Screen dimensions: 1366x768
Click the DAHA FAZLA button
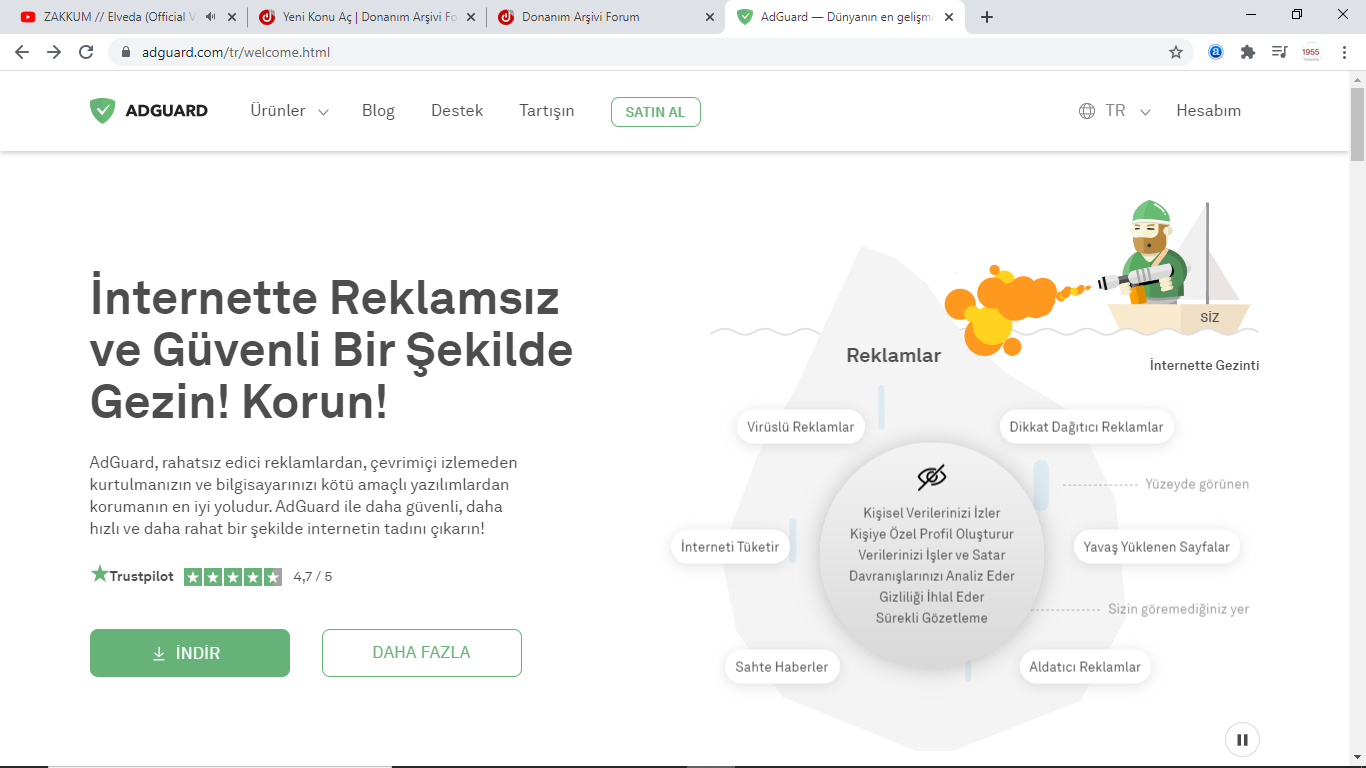pos(422,653)
